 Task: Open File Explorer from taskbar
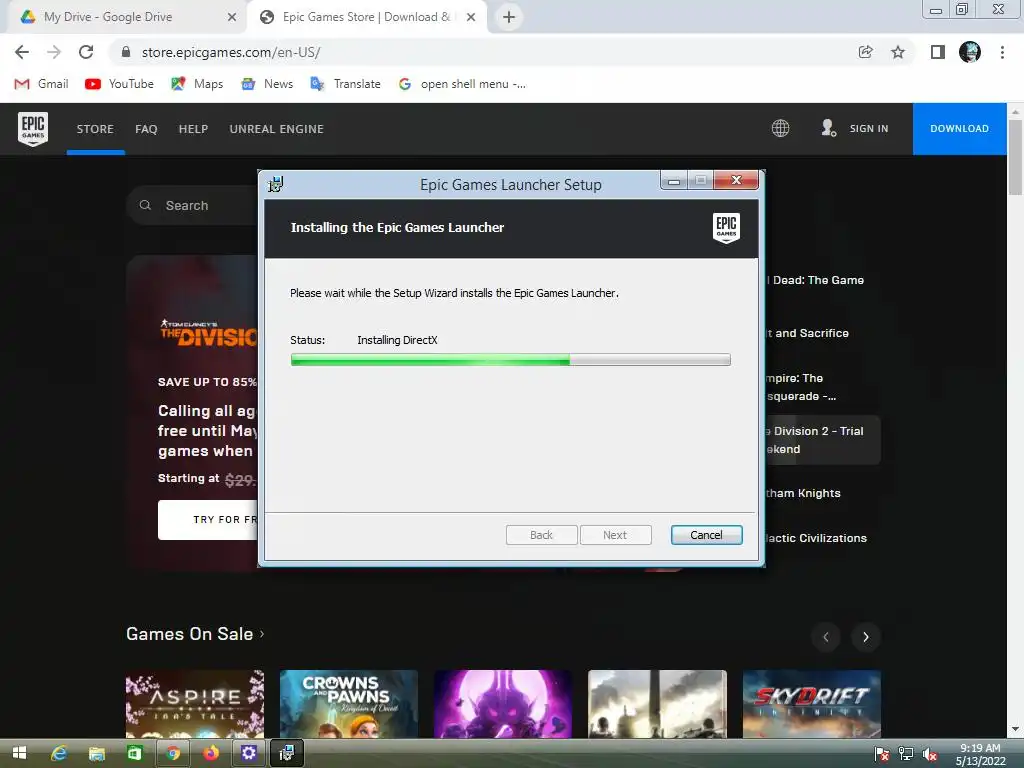tap(97, 754)
